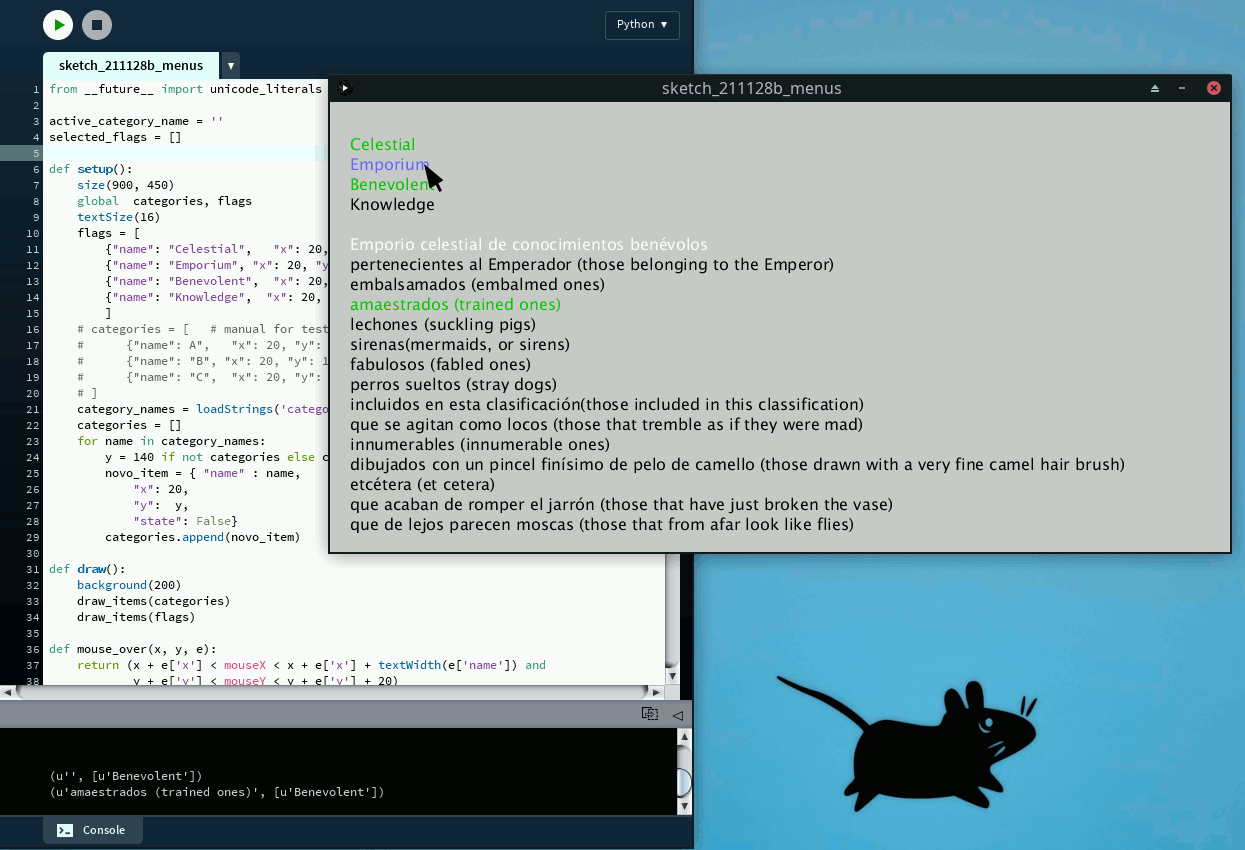Collapse the console with the triangle icon
1245x850 pixels.
[677, 715]
